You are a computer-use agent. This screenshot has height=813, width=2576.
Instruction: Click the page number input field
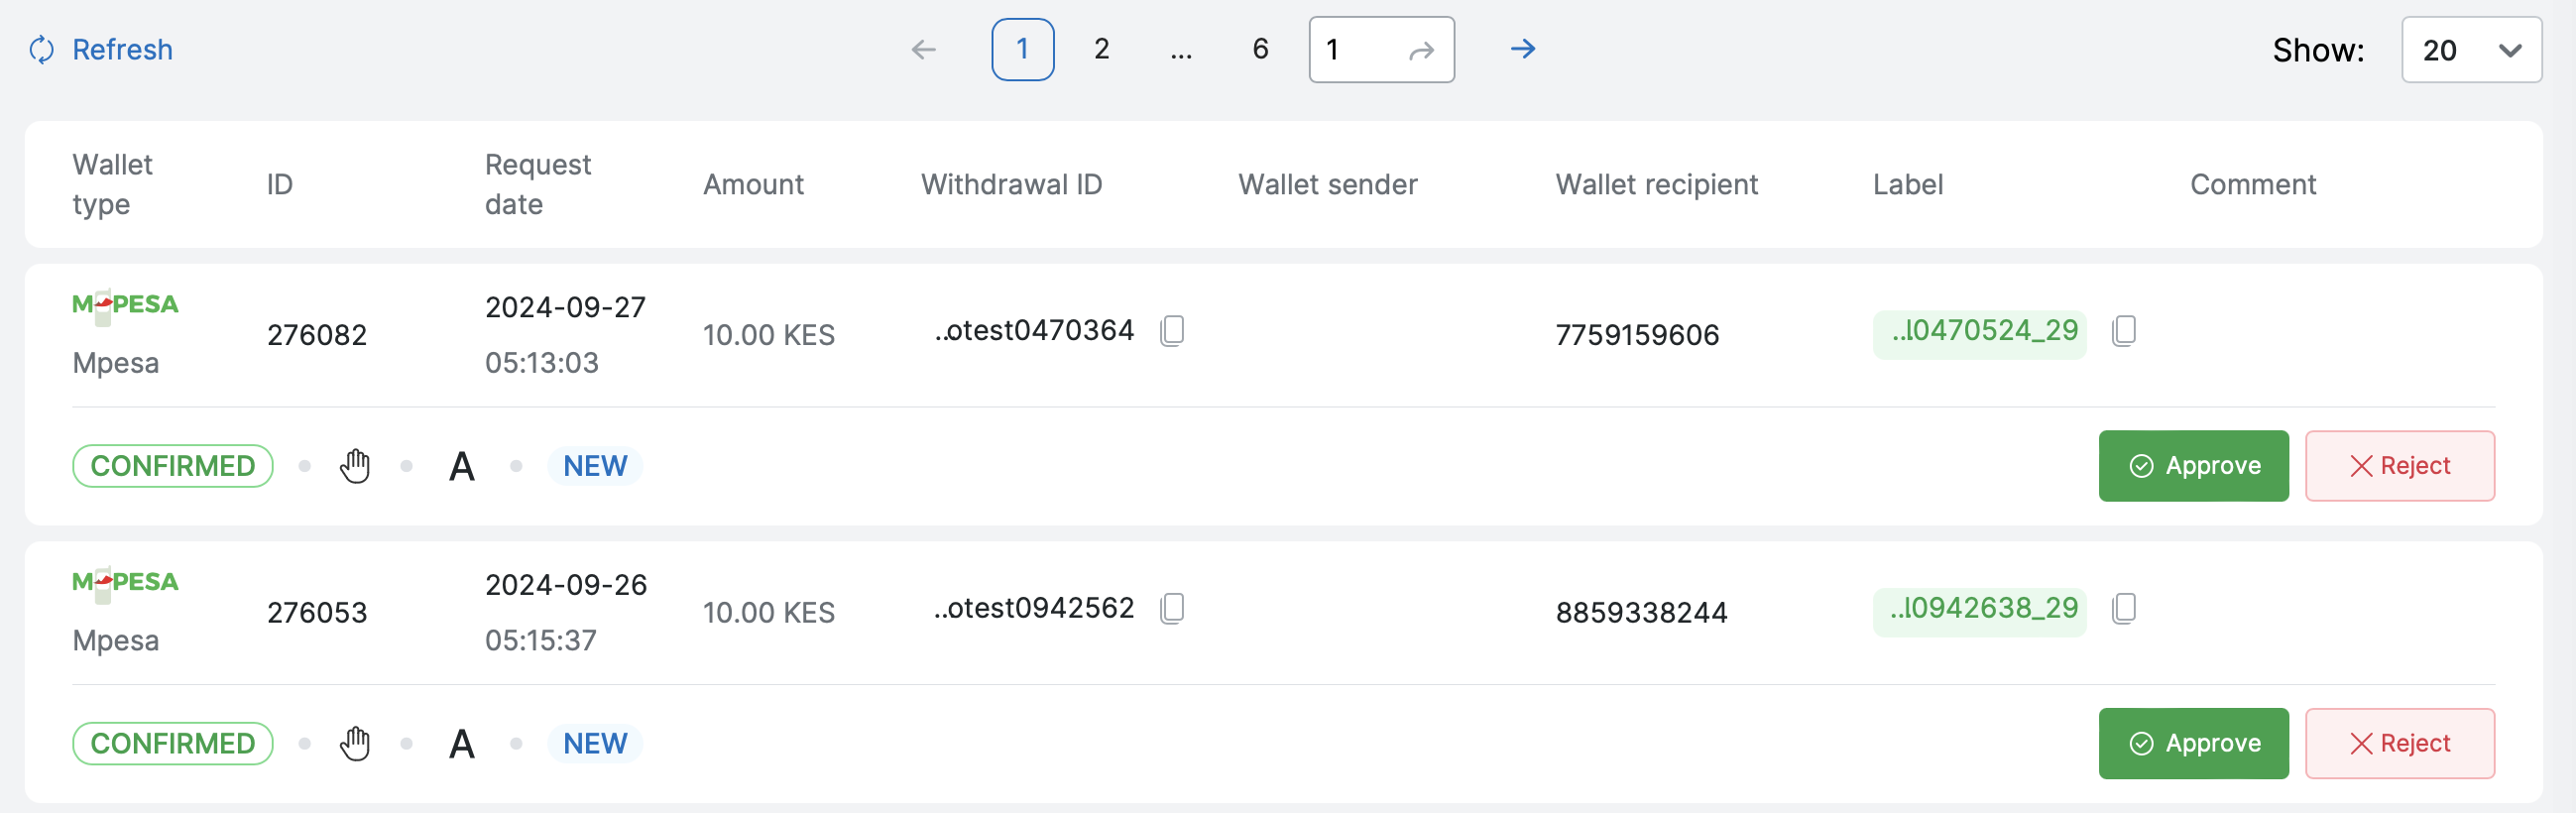tap(1356, 49)
